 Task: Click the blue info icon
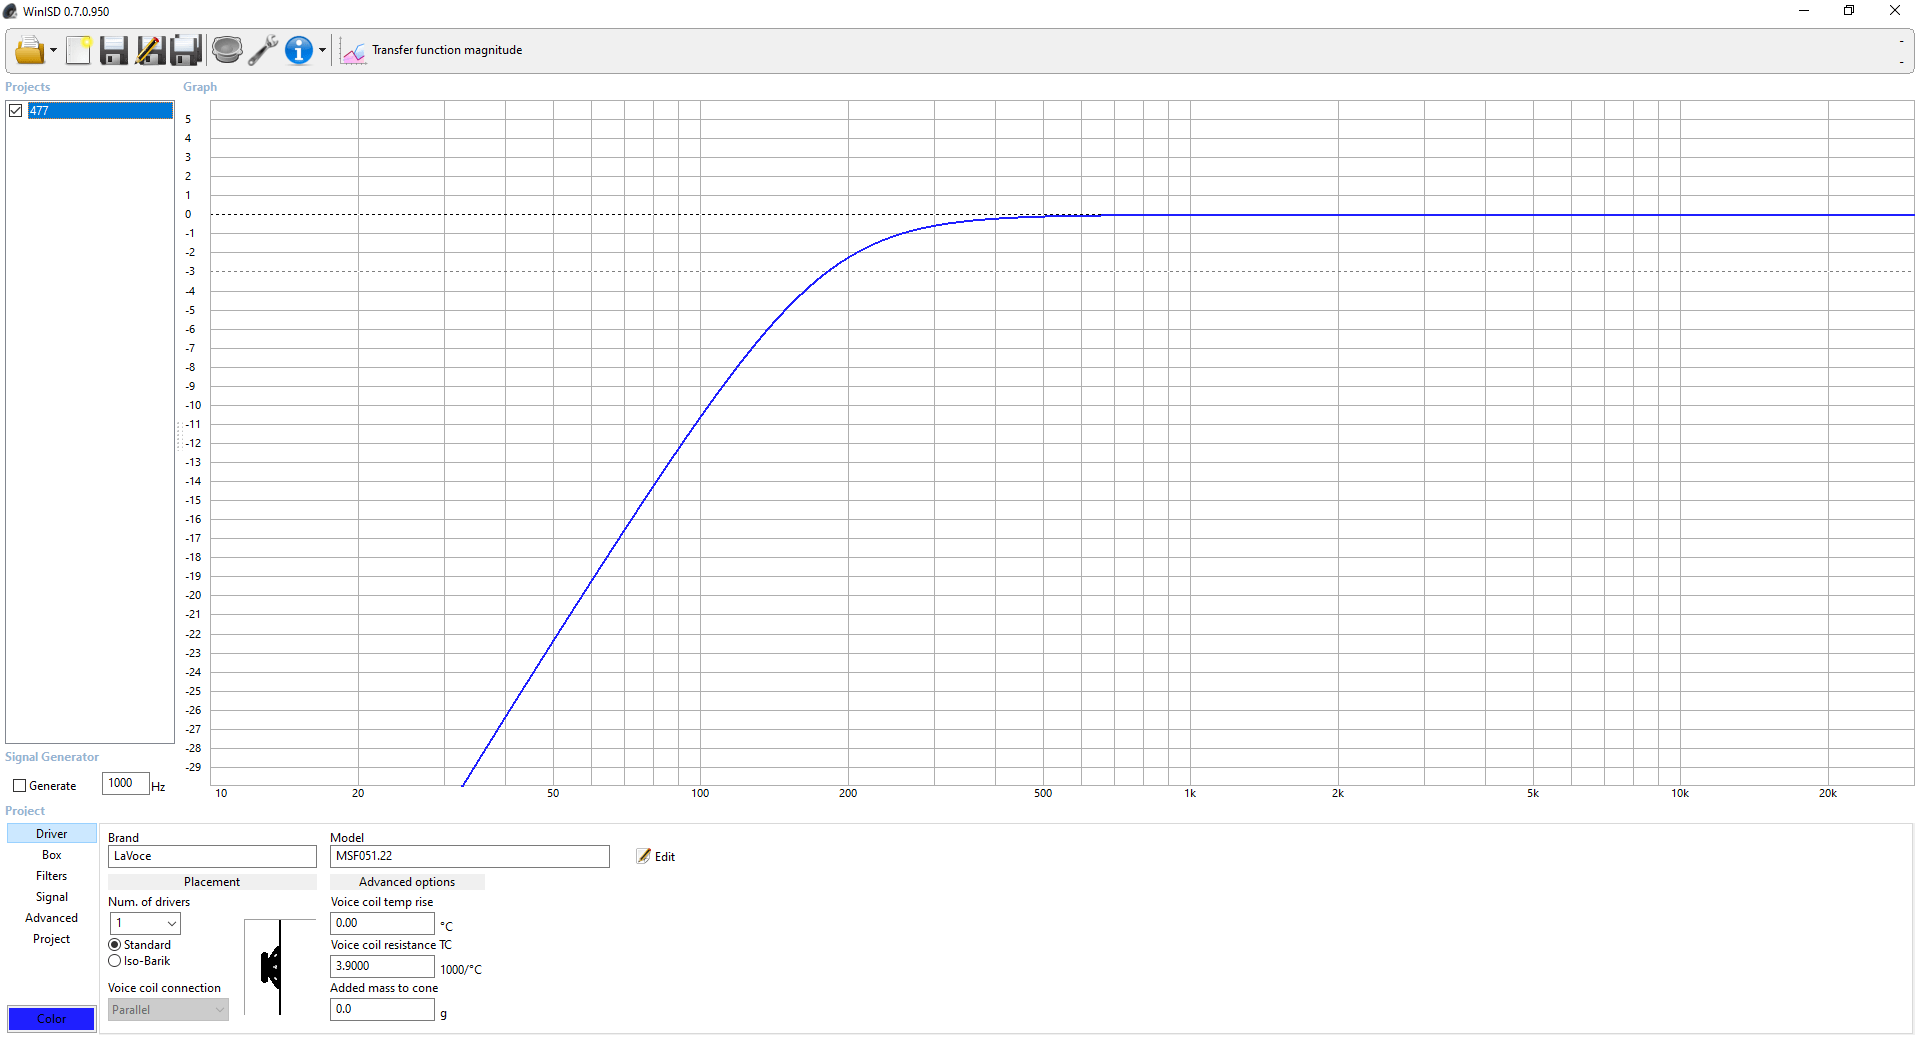299,50
